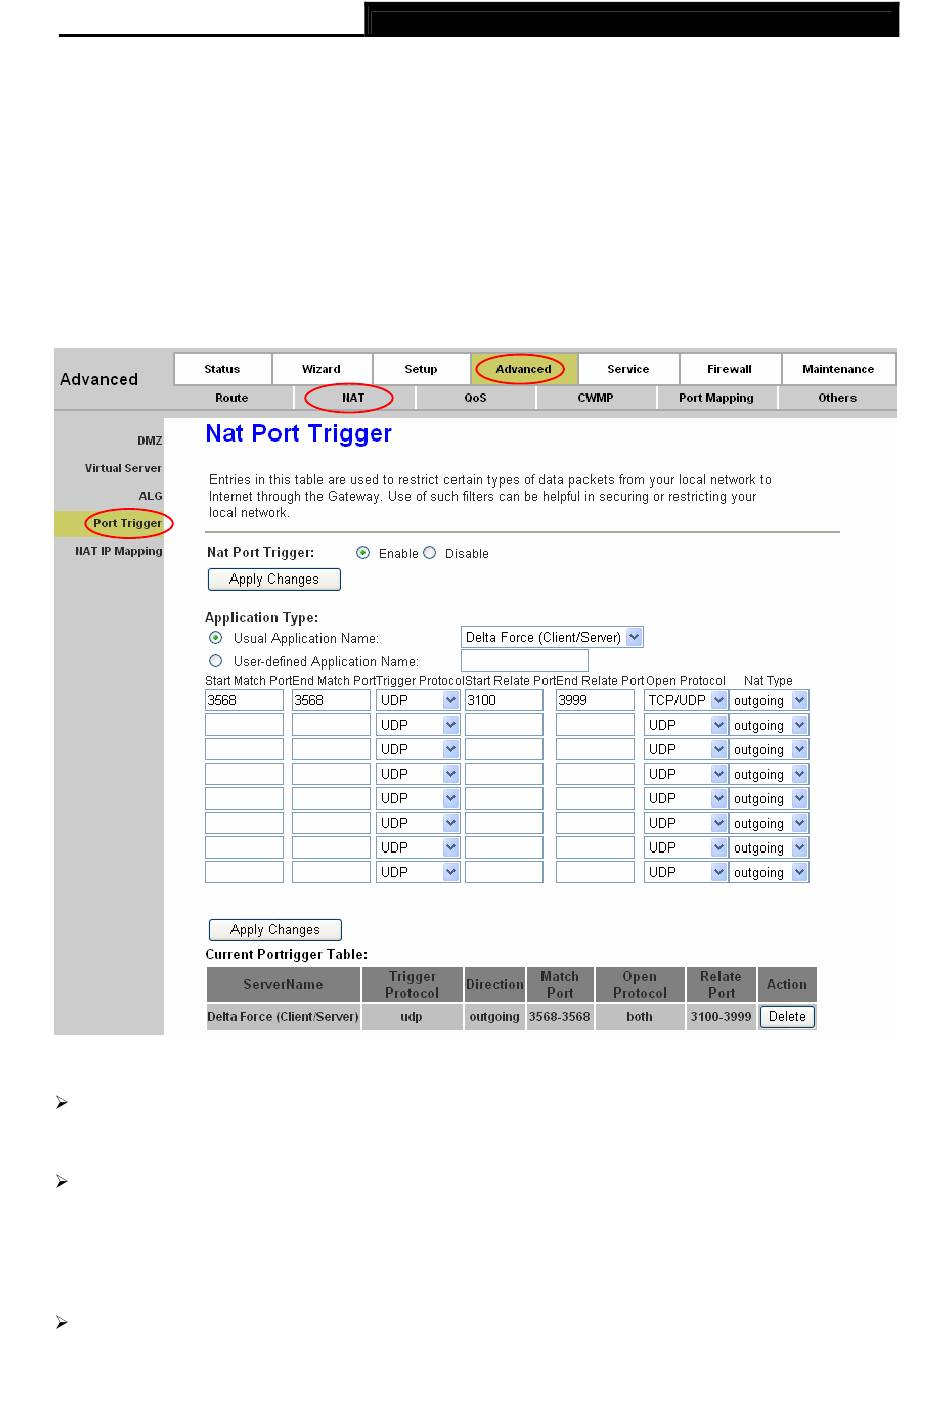Click Apply Changes above Current Portrigger Table

pyautogui.click(x=275, y=929)
